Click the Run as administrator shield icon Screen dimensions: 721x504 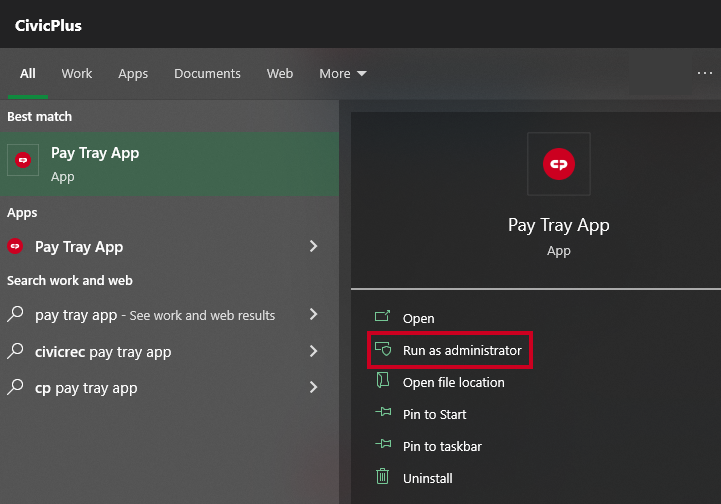pos(383,349)
